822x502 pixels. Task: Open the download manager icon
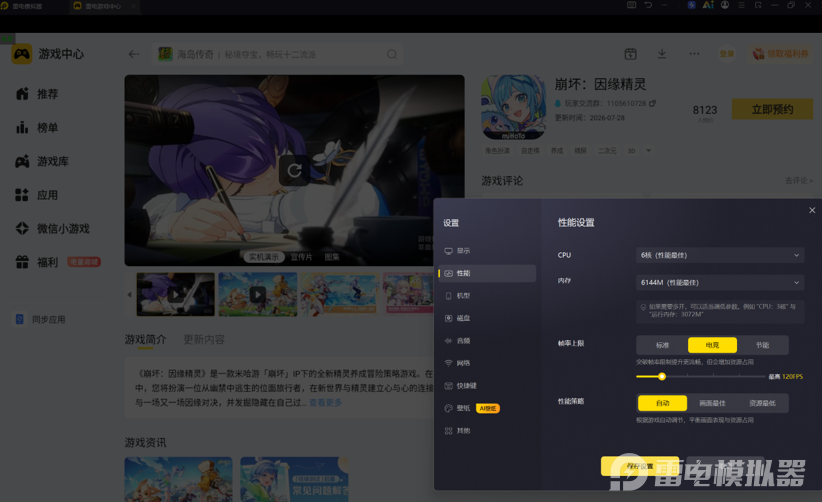[662, 53]
